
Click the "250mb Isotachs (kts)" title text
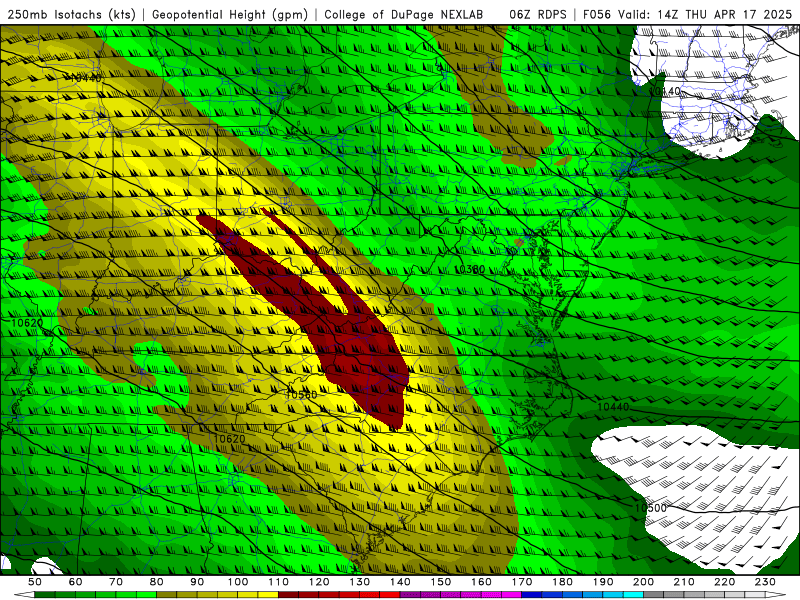[x=71, y=14]
